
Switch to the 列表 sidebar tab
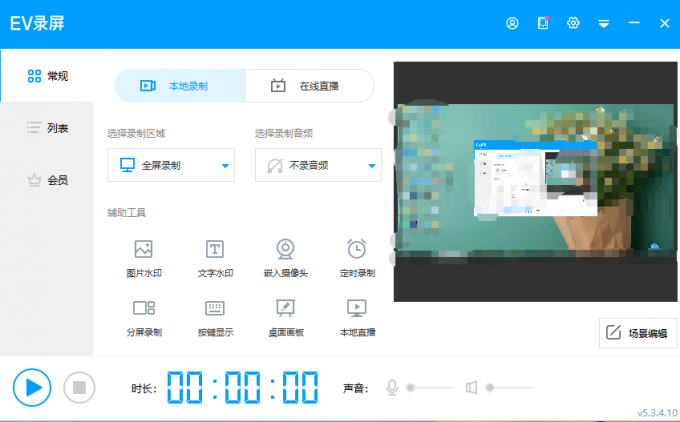(x=47, y=128)
